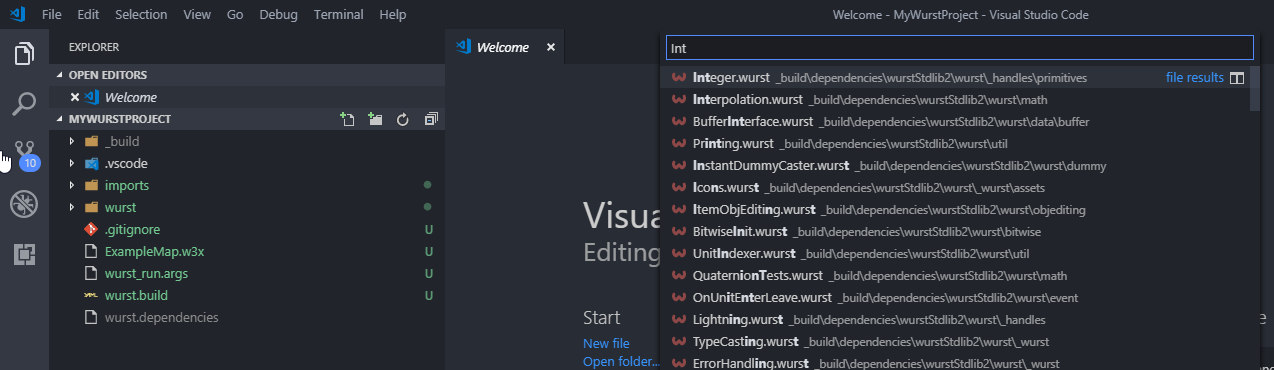
Task: Open the Selection menu
Action: (x=141, y=15)
